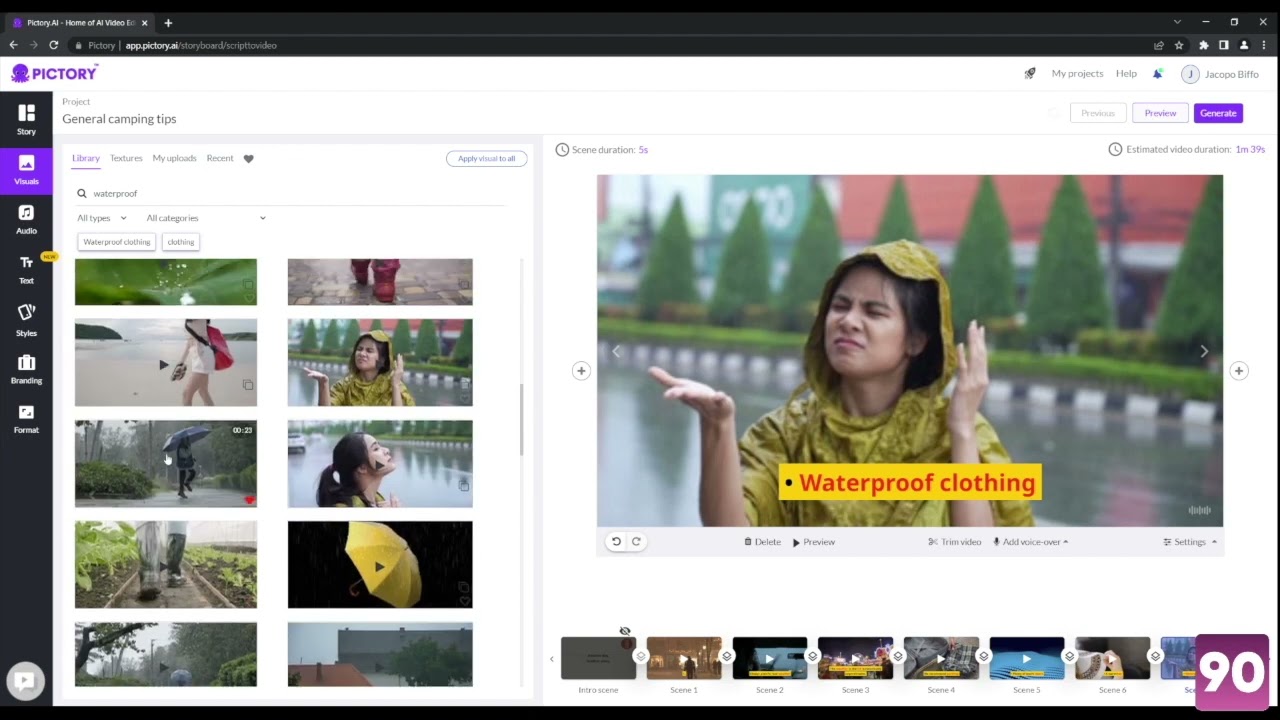The height and width of the screenshot is (720, 1280).
Task: Click the transition icon after Intro scene
Action: [641, 656]
